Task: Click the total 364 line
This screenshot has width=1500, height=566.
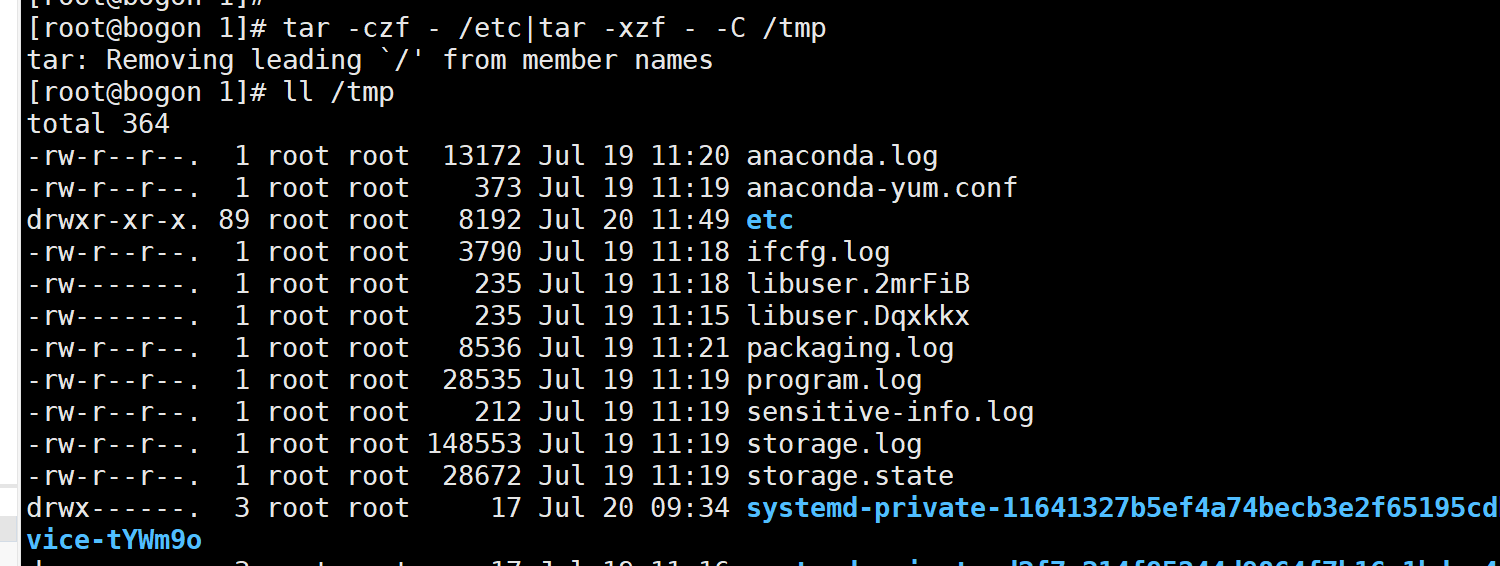Action: point(98,125)
